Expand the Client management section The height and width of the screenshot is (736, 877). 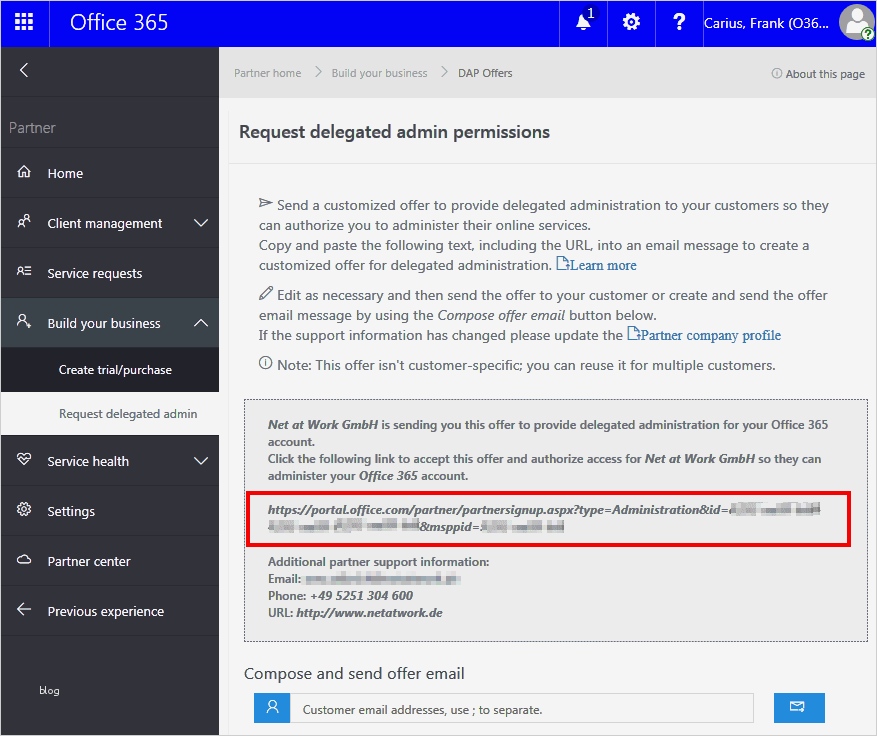tap(199, 222)
